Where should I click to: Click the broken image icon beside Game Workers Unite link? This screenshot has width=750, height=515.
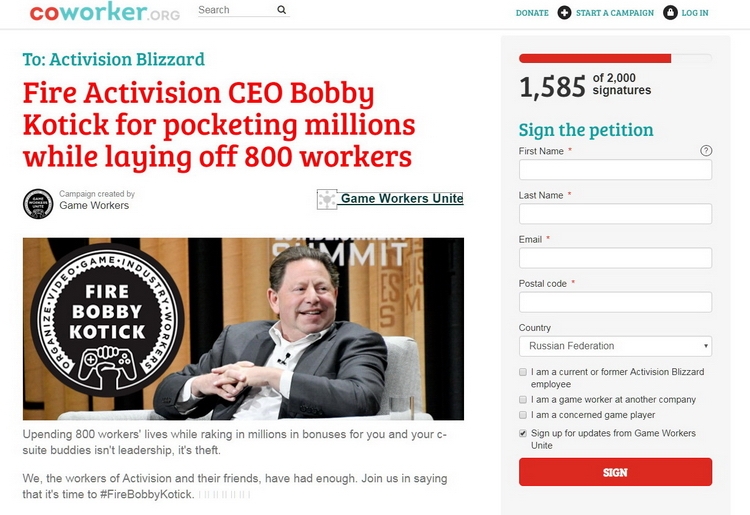327,199
